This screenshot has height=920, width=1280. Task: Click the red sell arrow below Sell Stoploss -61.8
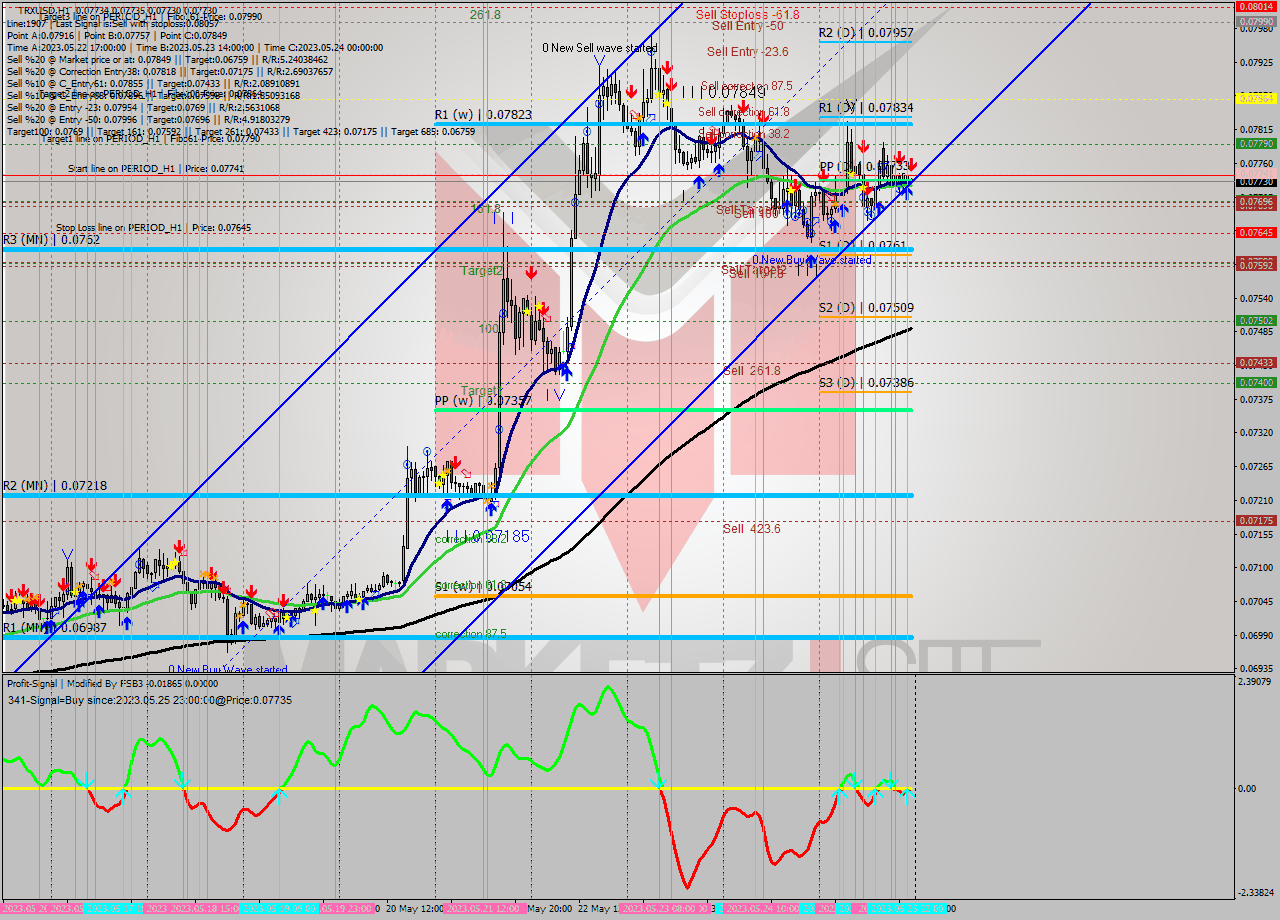tap(667, 66)
